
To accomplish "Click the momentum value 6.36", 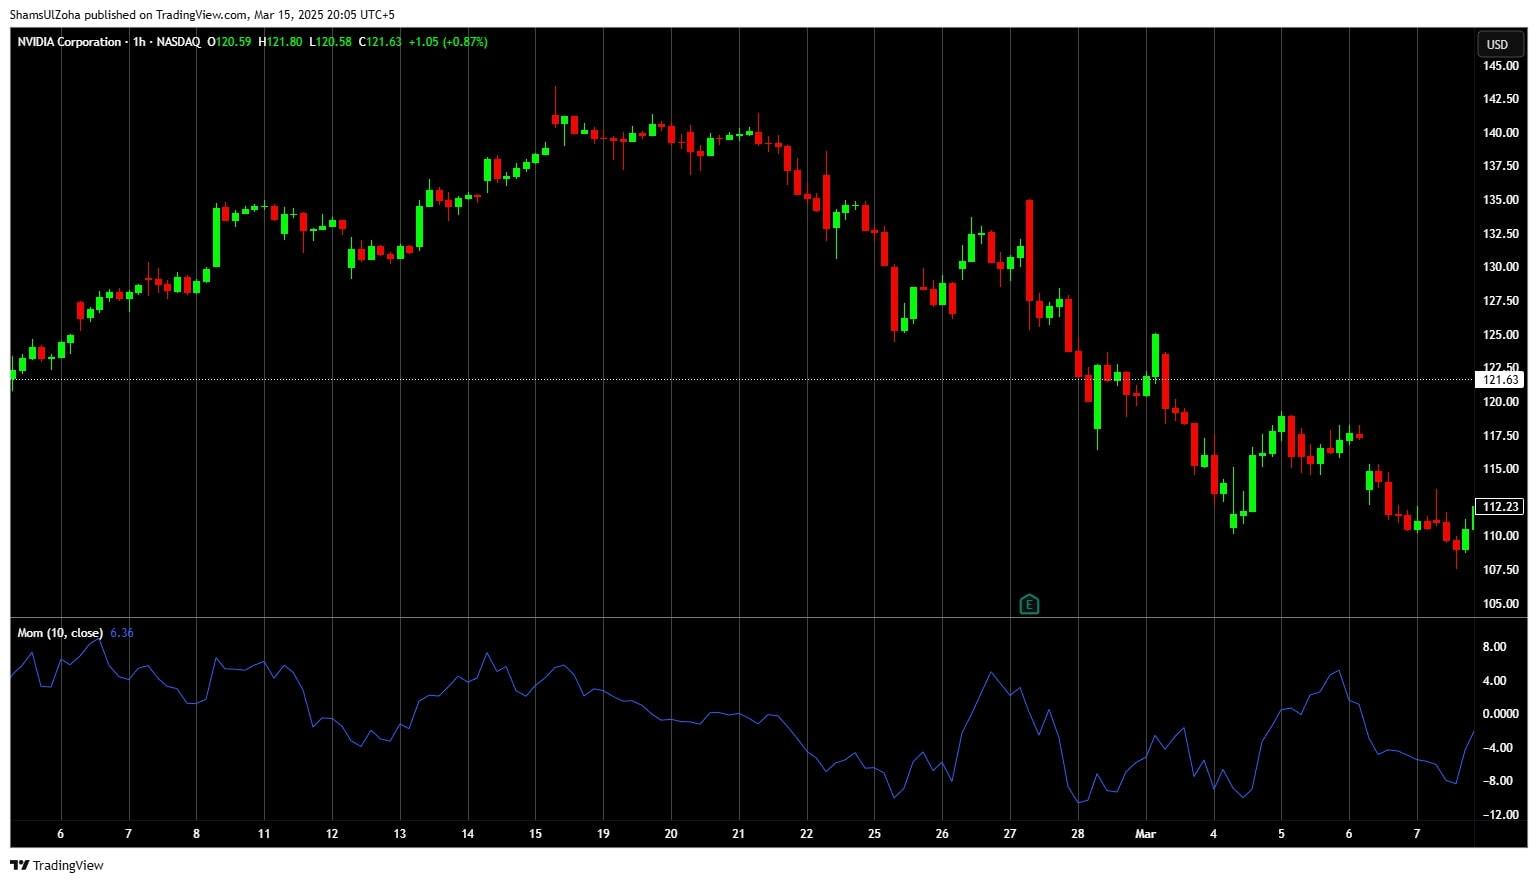I will click(122, 633).
